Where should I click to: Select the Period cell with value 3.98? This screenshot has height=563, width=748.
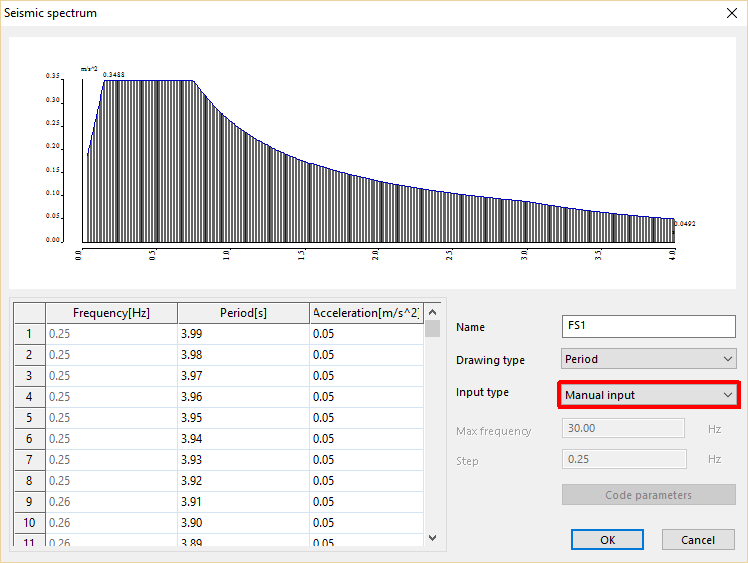point(243,355)
